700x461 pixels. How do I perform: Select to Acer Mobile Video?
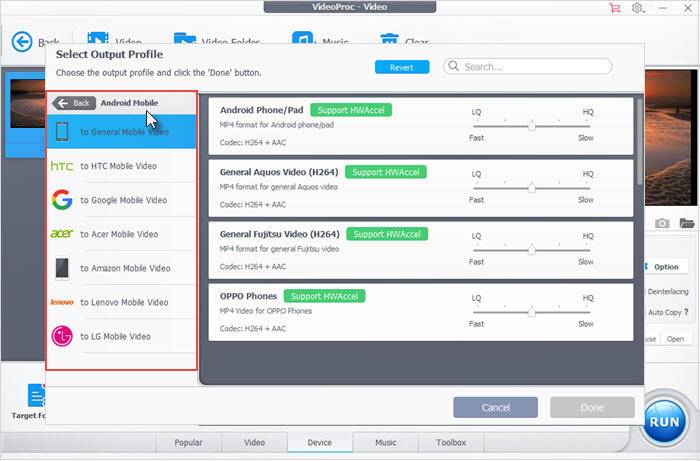121,234
